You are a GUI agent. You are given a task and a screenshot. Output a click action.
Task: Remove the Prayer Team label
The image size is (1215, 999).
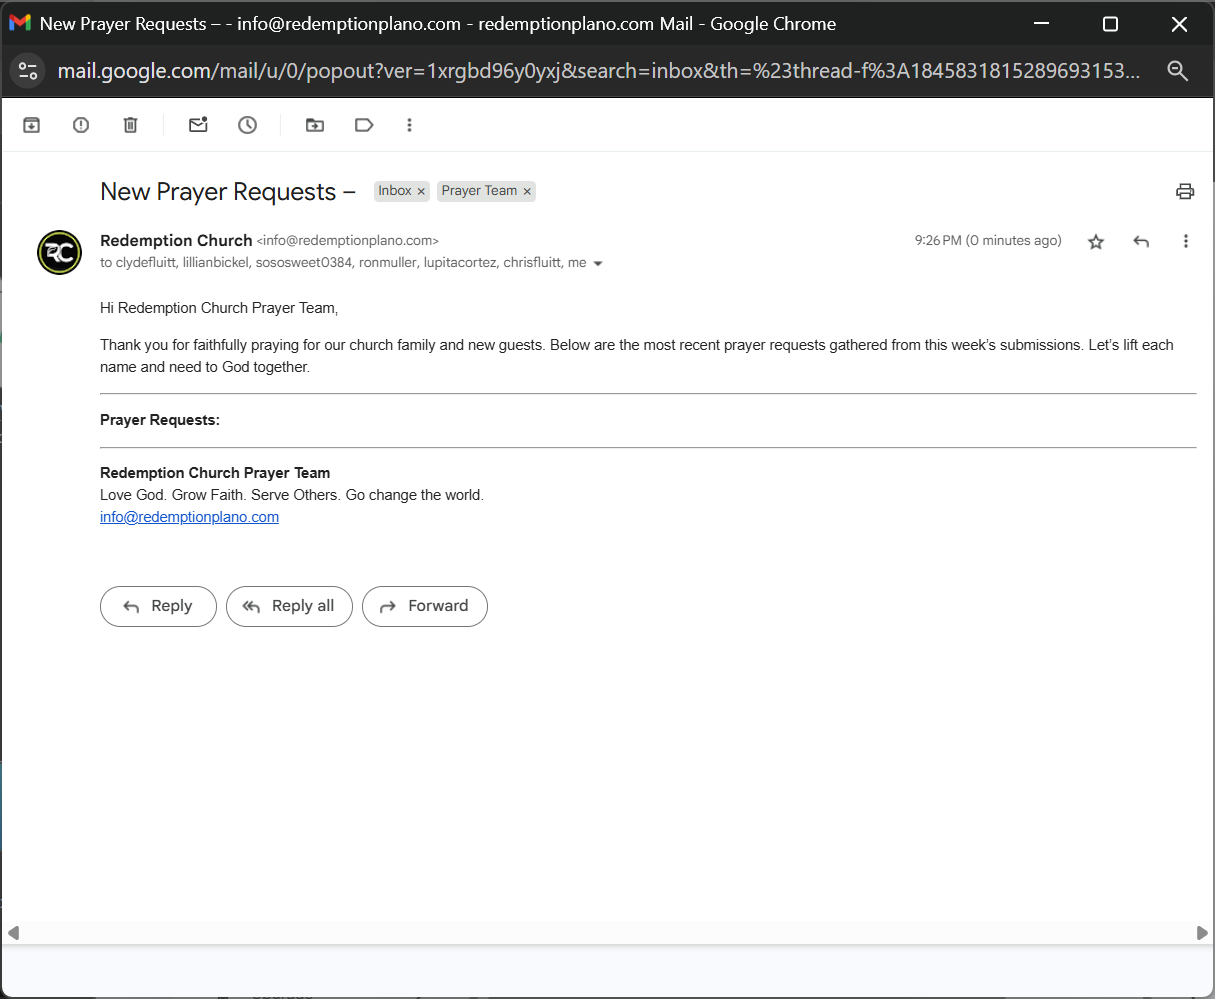coord(527,191)
